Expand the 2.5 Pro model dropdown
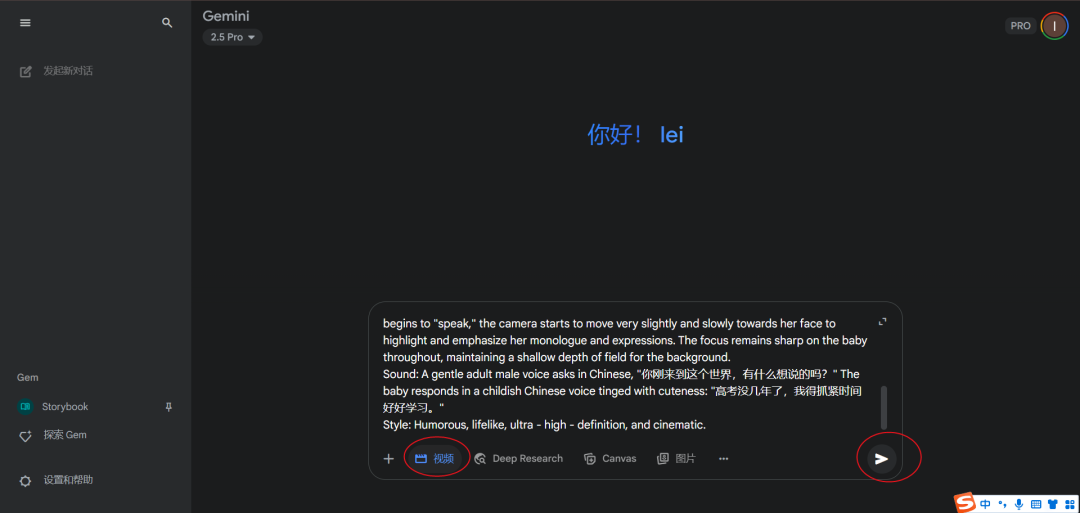1080x513 pixels. pos(233,37)
